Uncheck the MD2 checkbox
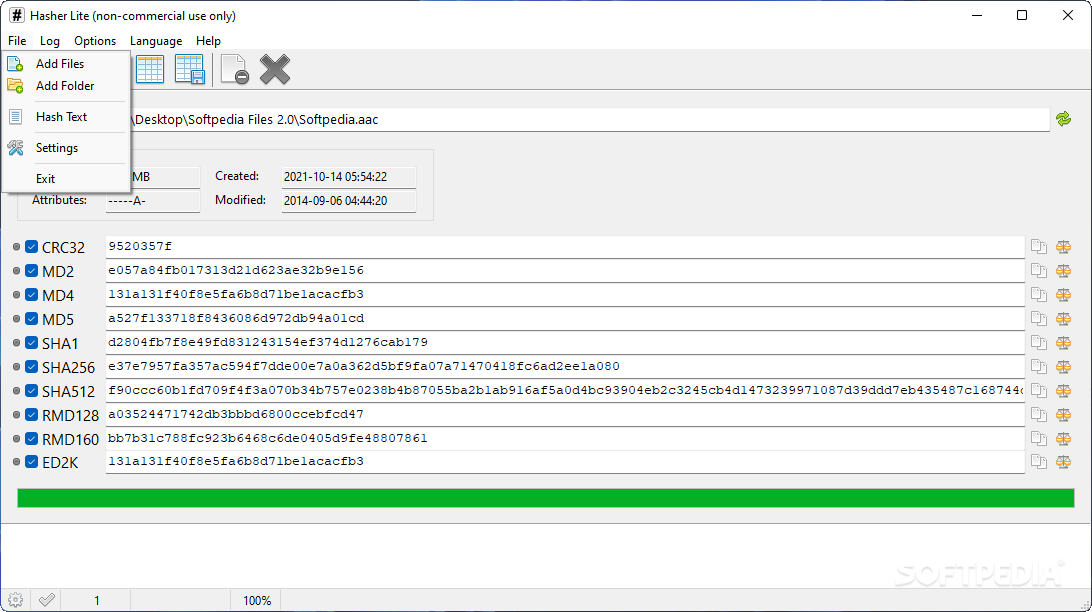The width and height of the screenshot is (1092, 612). (x=31, y=271)
